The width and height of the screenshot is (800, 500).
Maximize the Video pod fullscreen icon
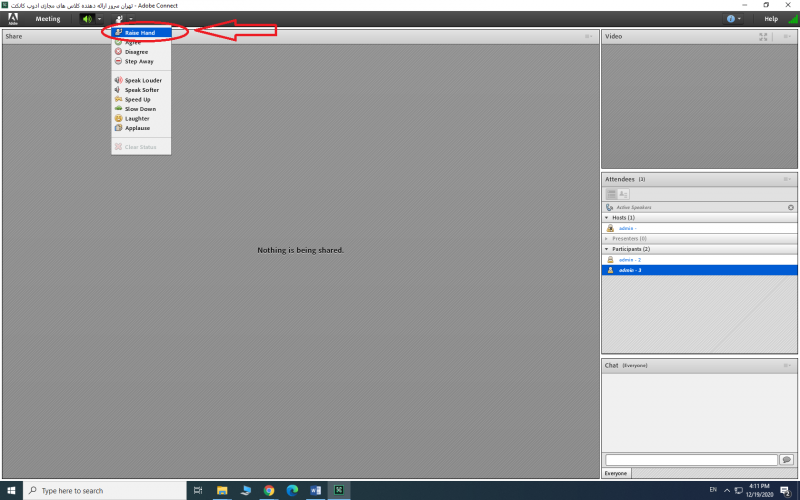(x=764, y=37)
